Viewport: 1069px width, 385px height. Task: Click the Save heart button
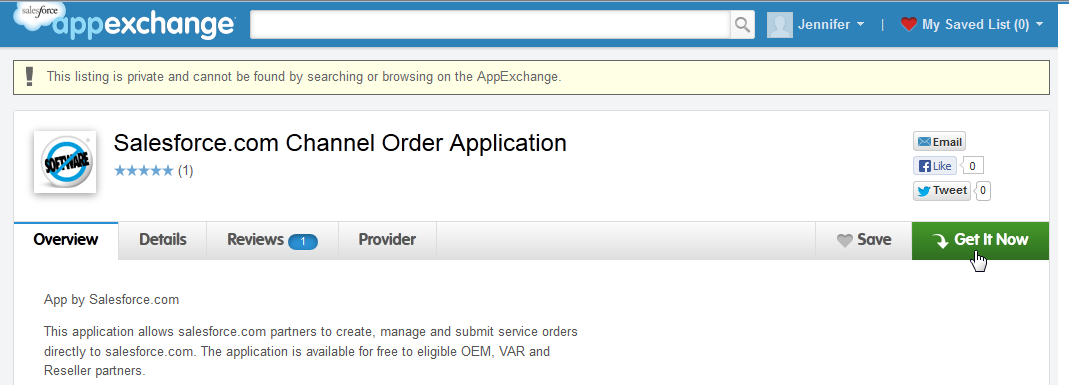tap(864, 240)
